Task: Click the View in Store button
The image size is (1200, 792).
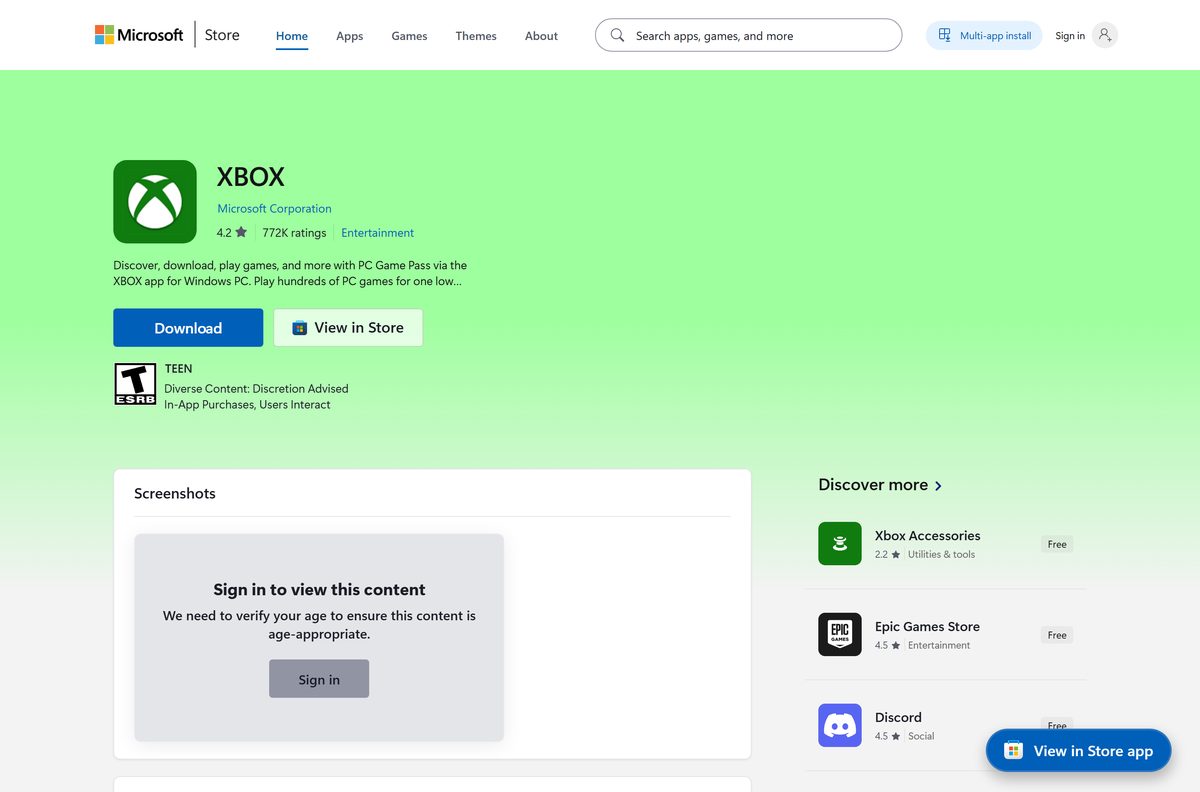Action: [x=348, y=328]
